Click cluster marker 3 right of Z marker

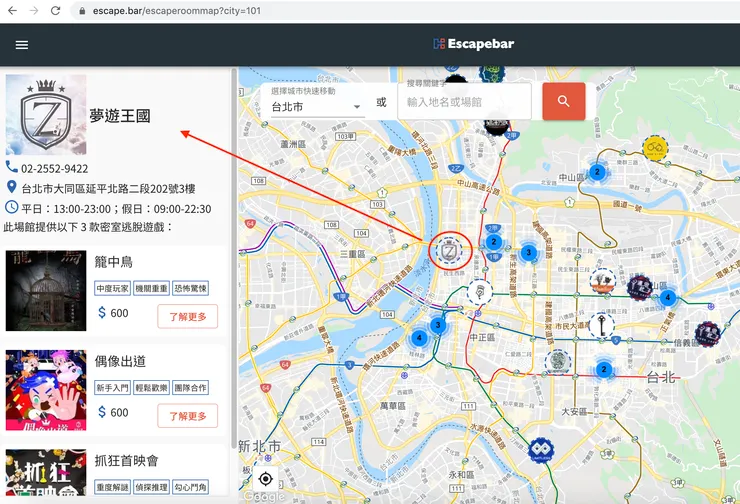coord(529,252)
